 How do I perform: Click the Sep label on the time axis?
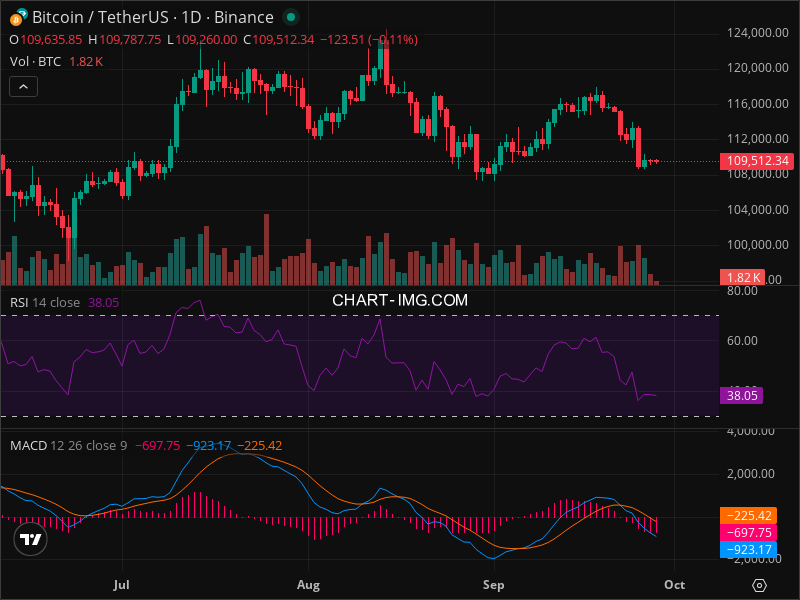tap(494, 584)
